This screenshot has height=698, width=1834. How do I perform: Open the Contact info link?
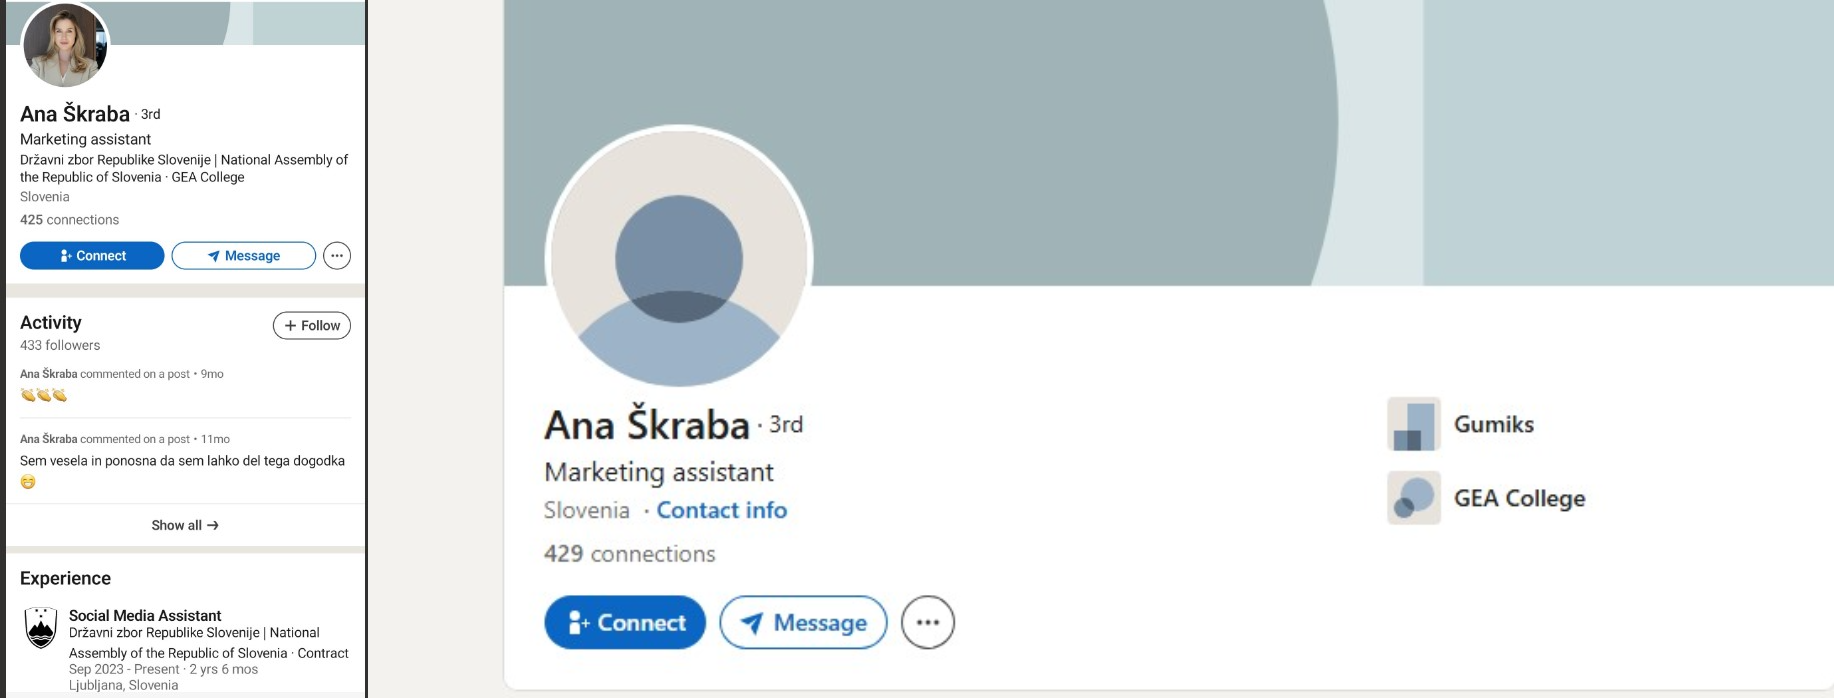(722, 510)
